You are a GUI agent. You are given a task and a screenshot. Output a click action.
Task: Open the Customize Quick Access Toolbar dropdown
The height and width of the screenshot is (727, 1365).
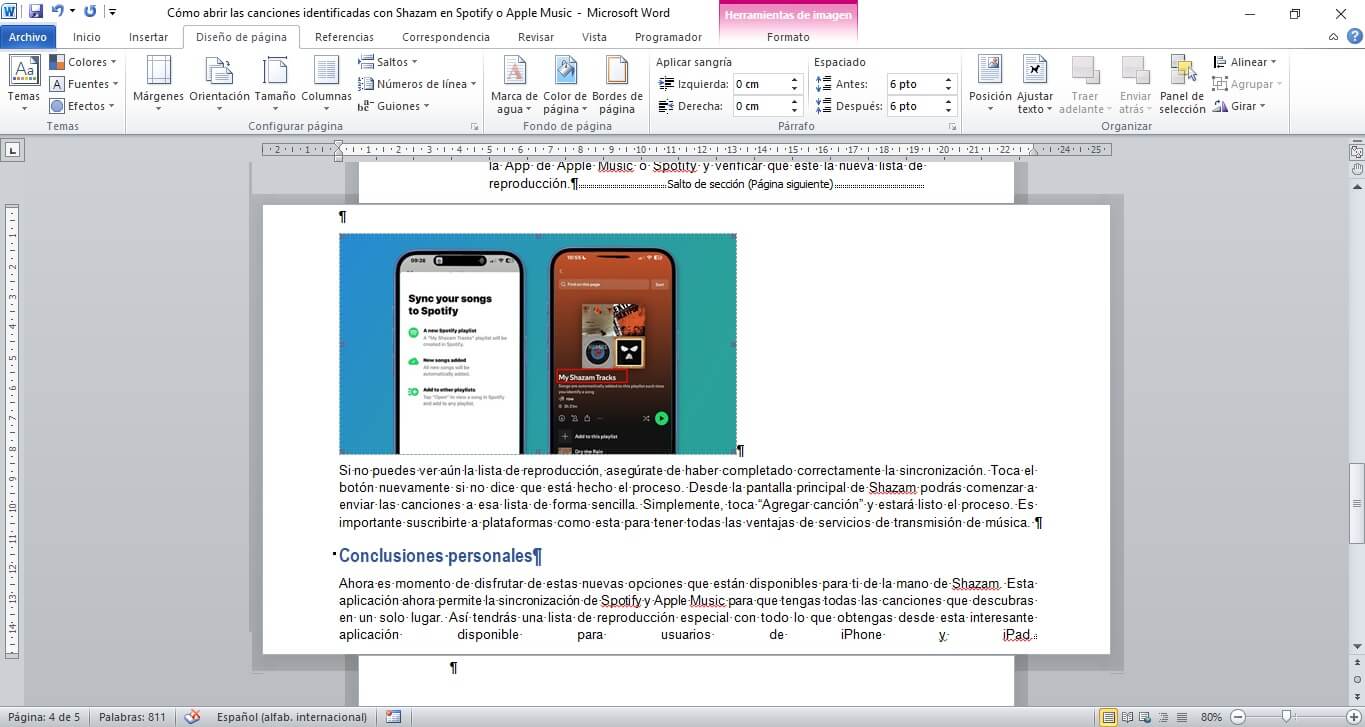(112, 12)
